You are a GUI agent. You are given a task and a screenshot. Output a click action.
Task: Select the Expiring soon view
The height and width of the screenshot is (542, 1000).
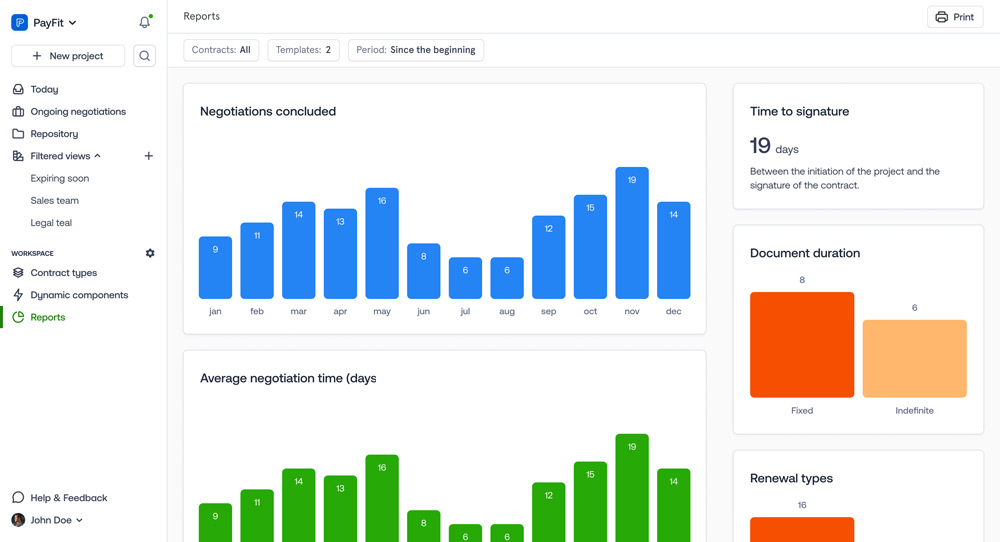[60, 178]
